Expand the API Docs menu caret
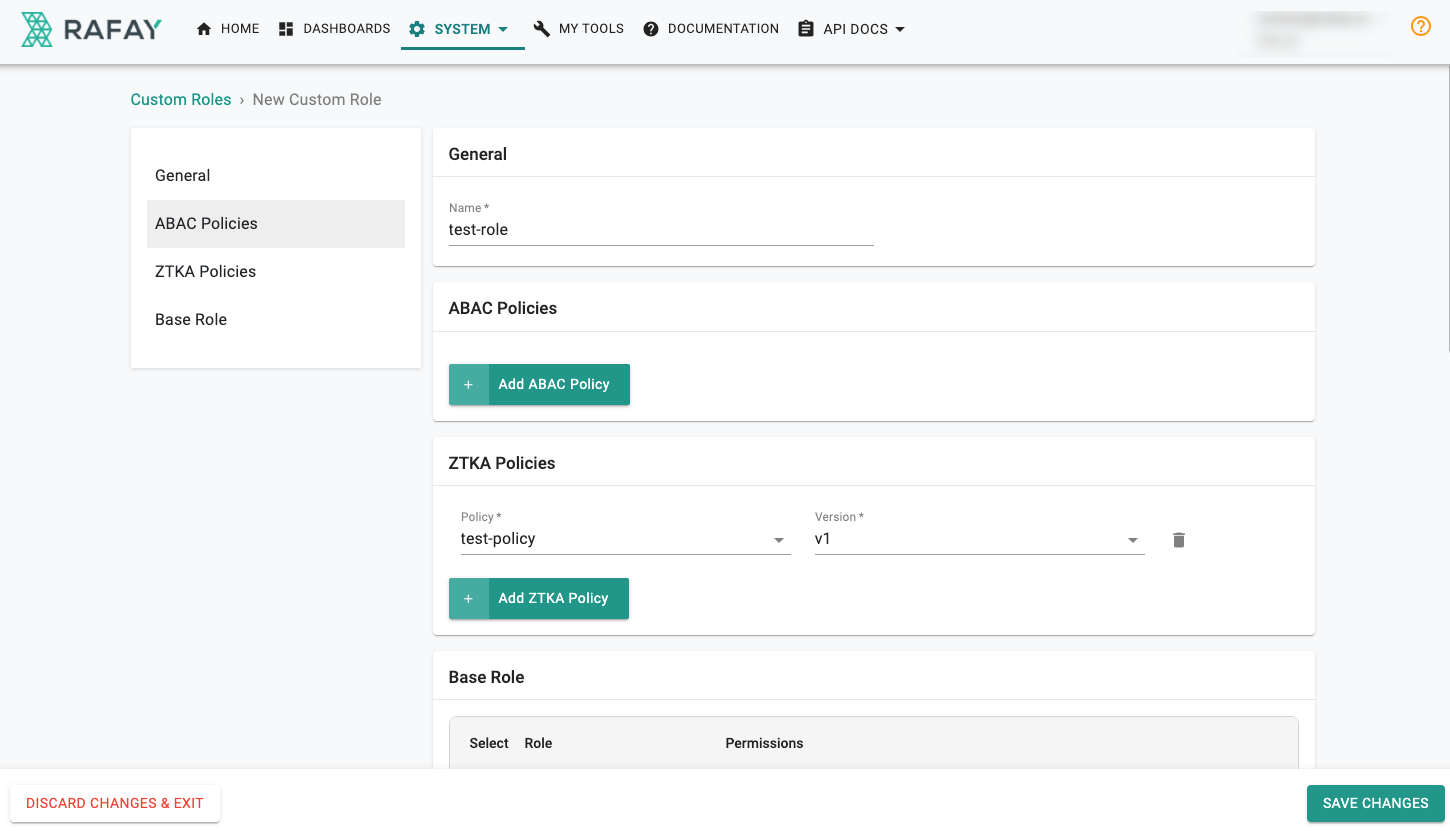1450x831 pixels. coord(900,30)
